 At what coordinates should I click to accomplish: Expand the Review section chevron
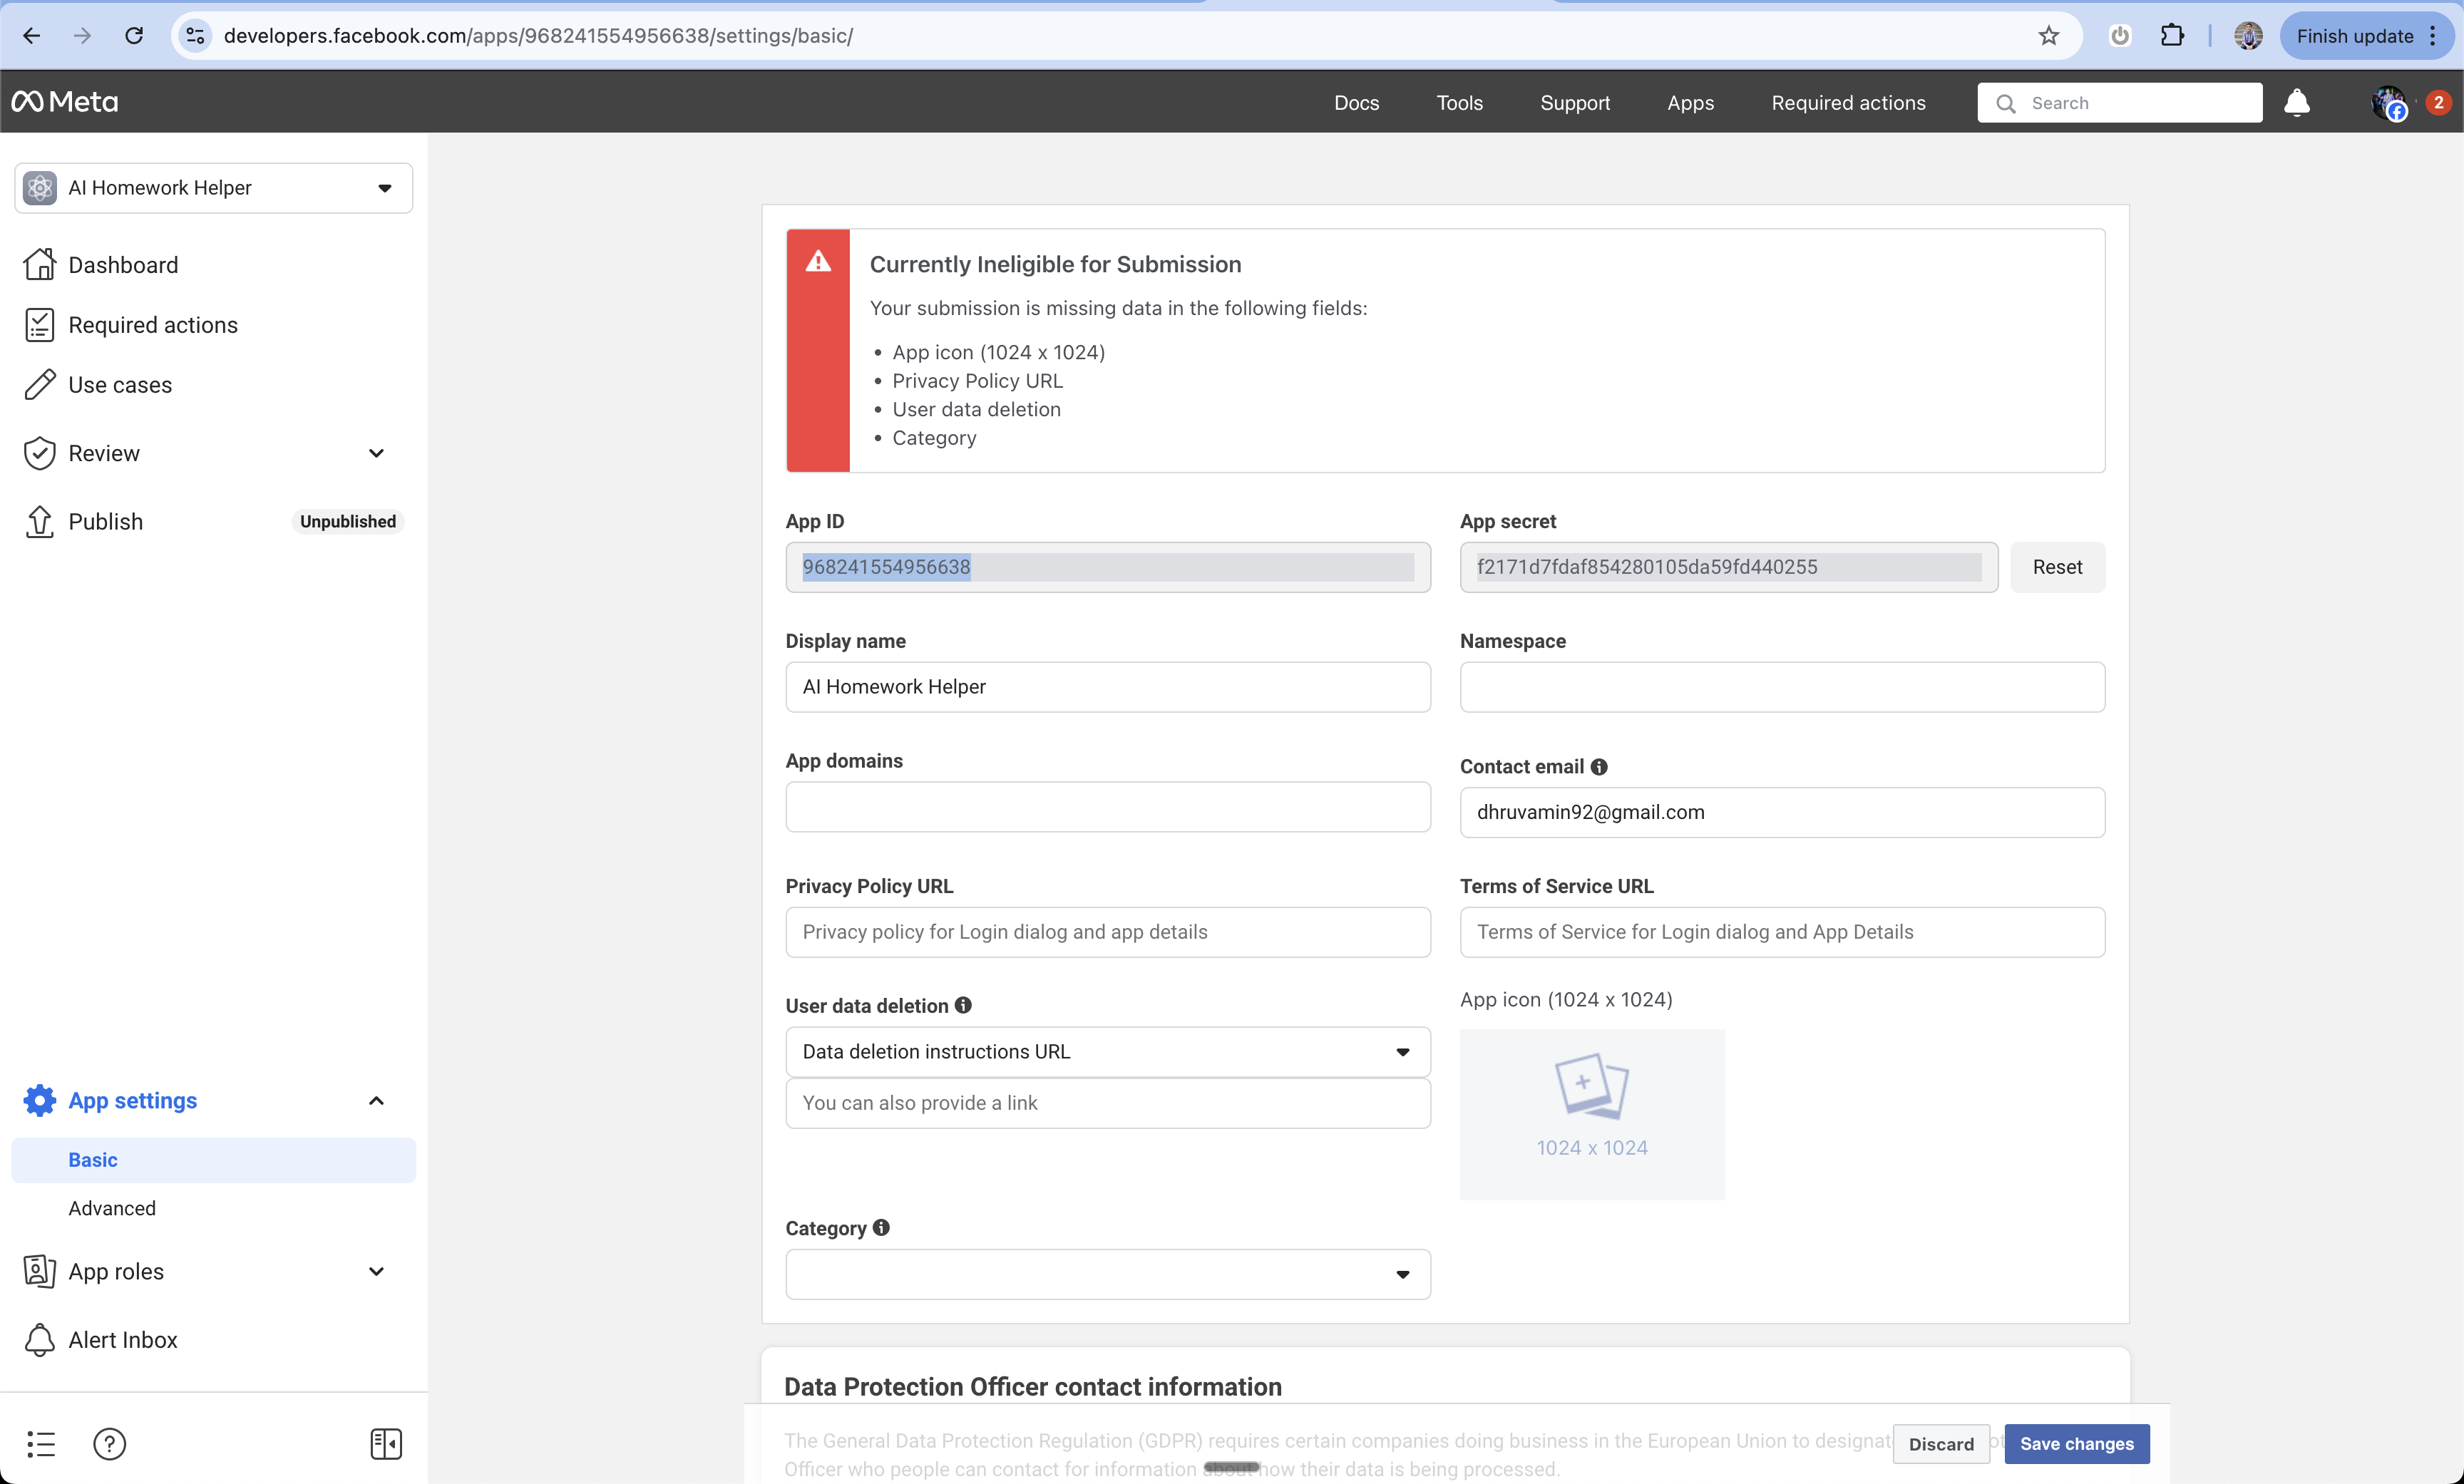(376, 453)
